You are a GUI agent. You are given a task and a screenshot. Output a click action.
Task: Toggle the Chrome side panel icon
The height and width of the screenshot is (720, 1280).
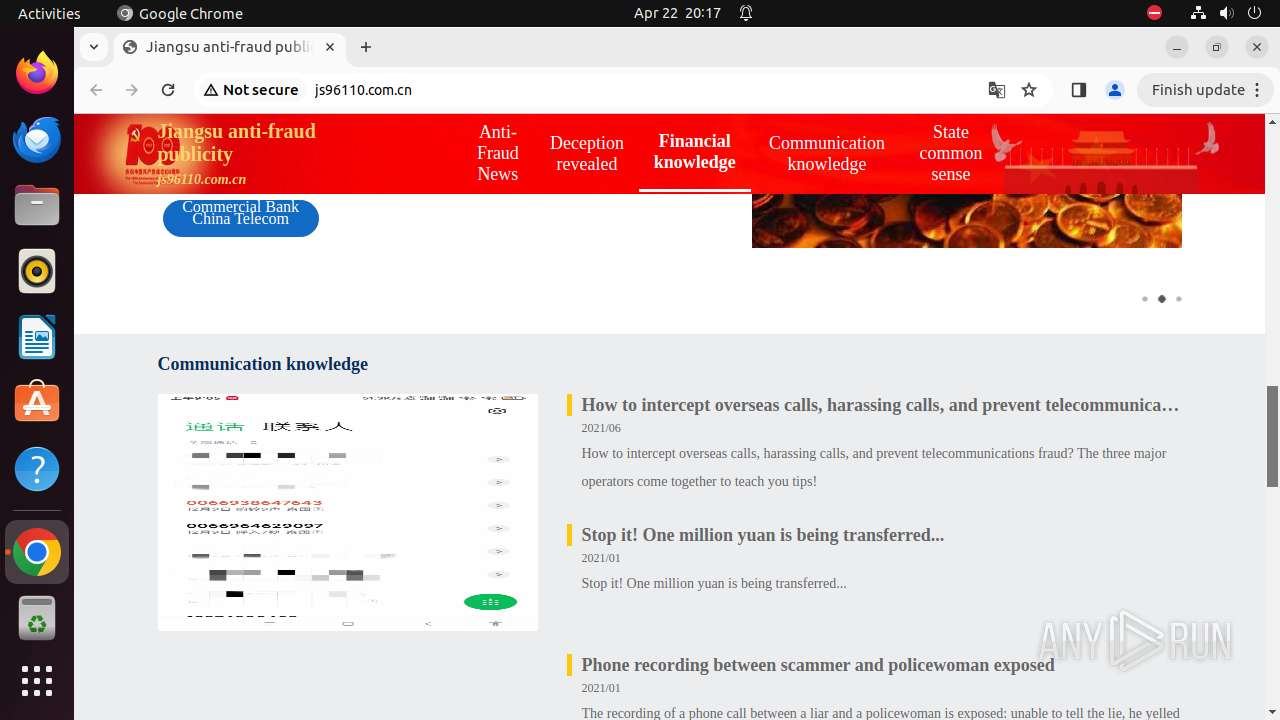click(x=1078, y=90)
